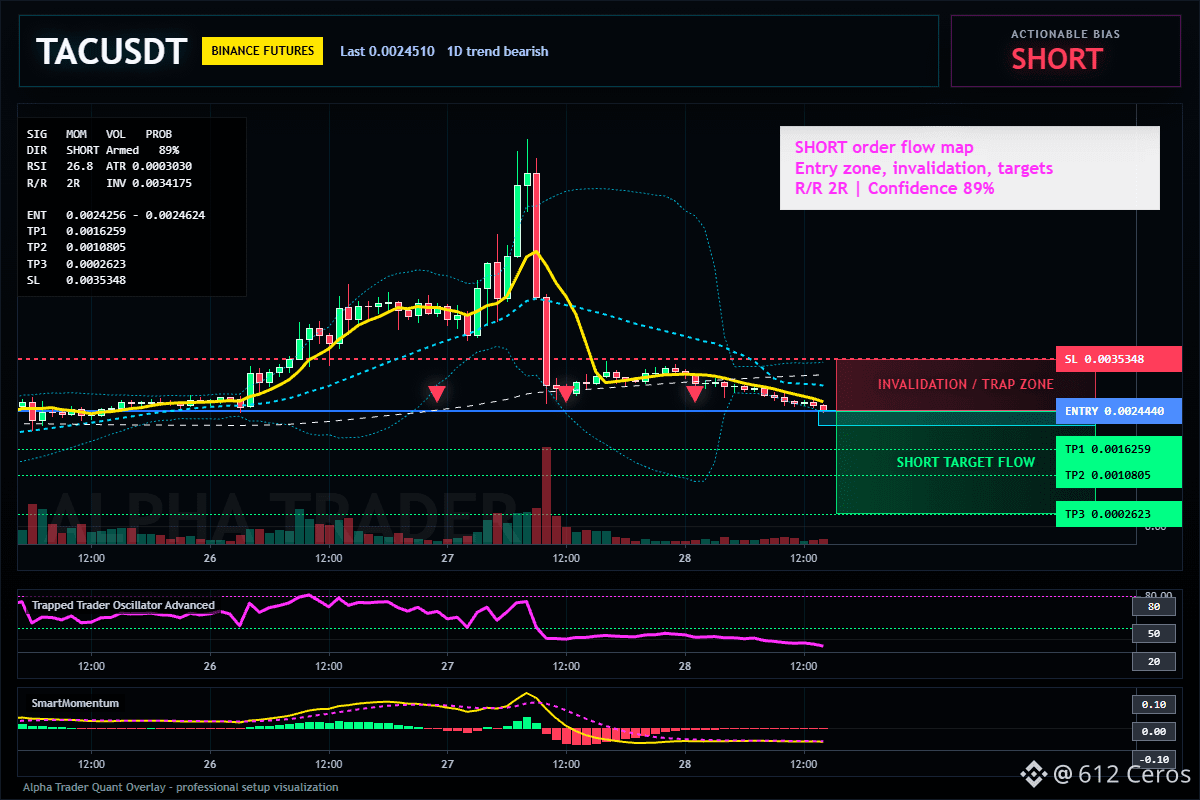The height and width of the screenshot is (800, 1200).
Task: Click the SHORT TARGET FLOW label
Action: click(x=965, y=462)
